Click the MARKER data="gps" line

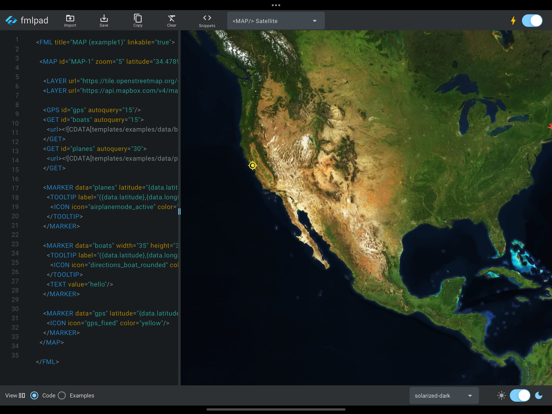[x=111, y=313]
